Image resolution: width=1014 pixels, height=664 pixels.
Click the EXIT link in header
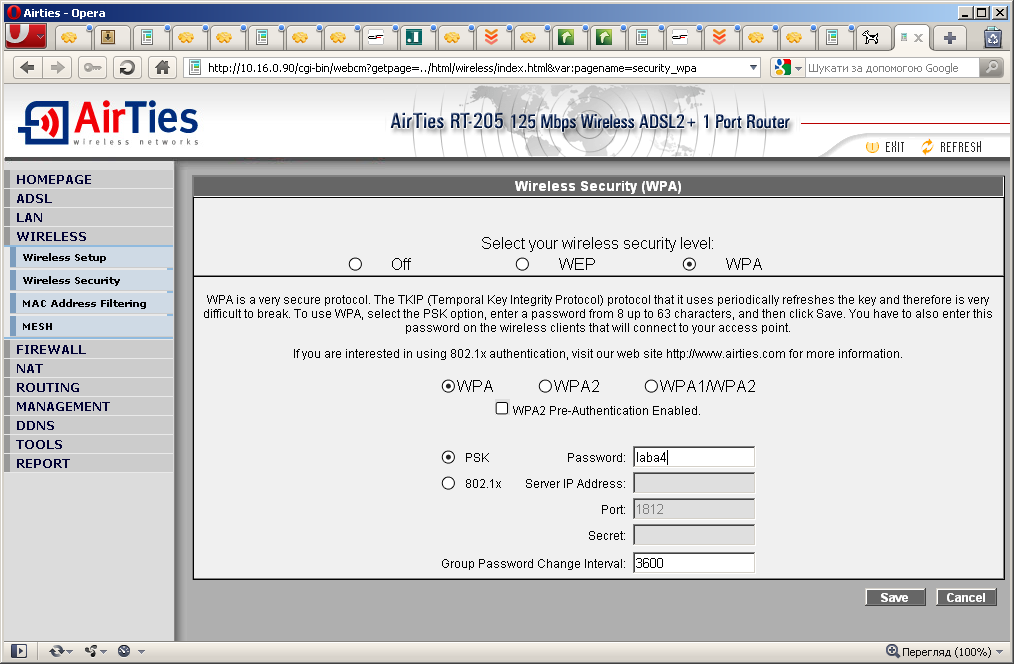click(x=885, y=147)
